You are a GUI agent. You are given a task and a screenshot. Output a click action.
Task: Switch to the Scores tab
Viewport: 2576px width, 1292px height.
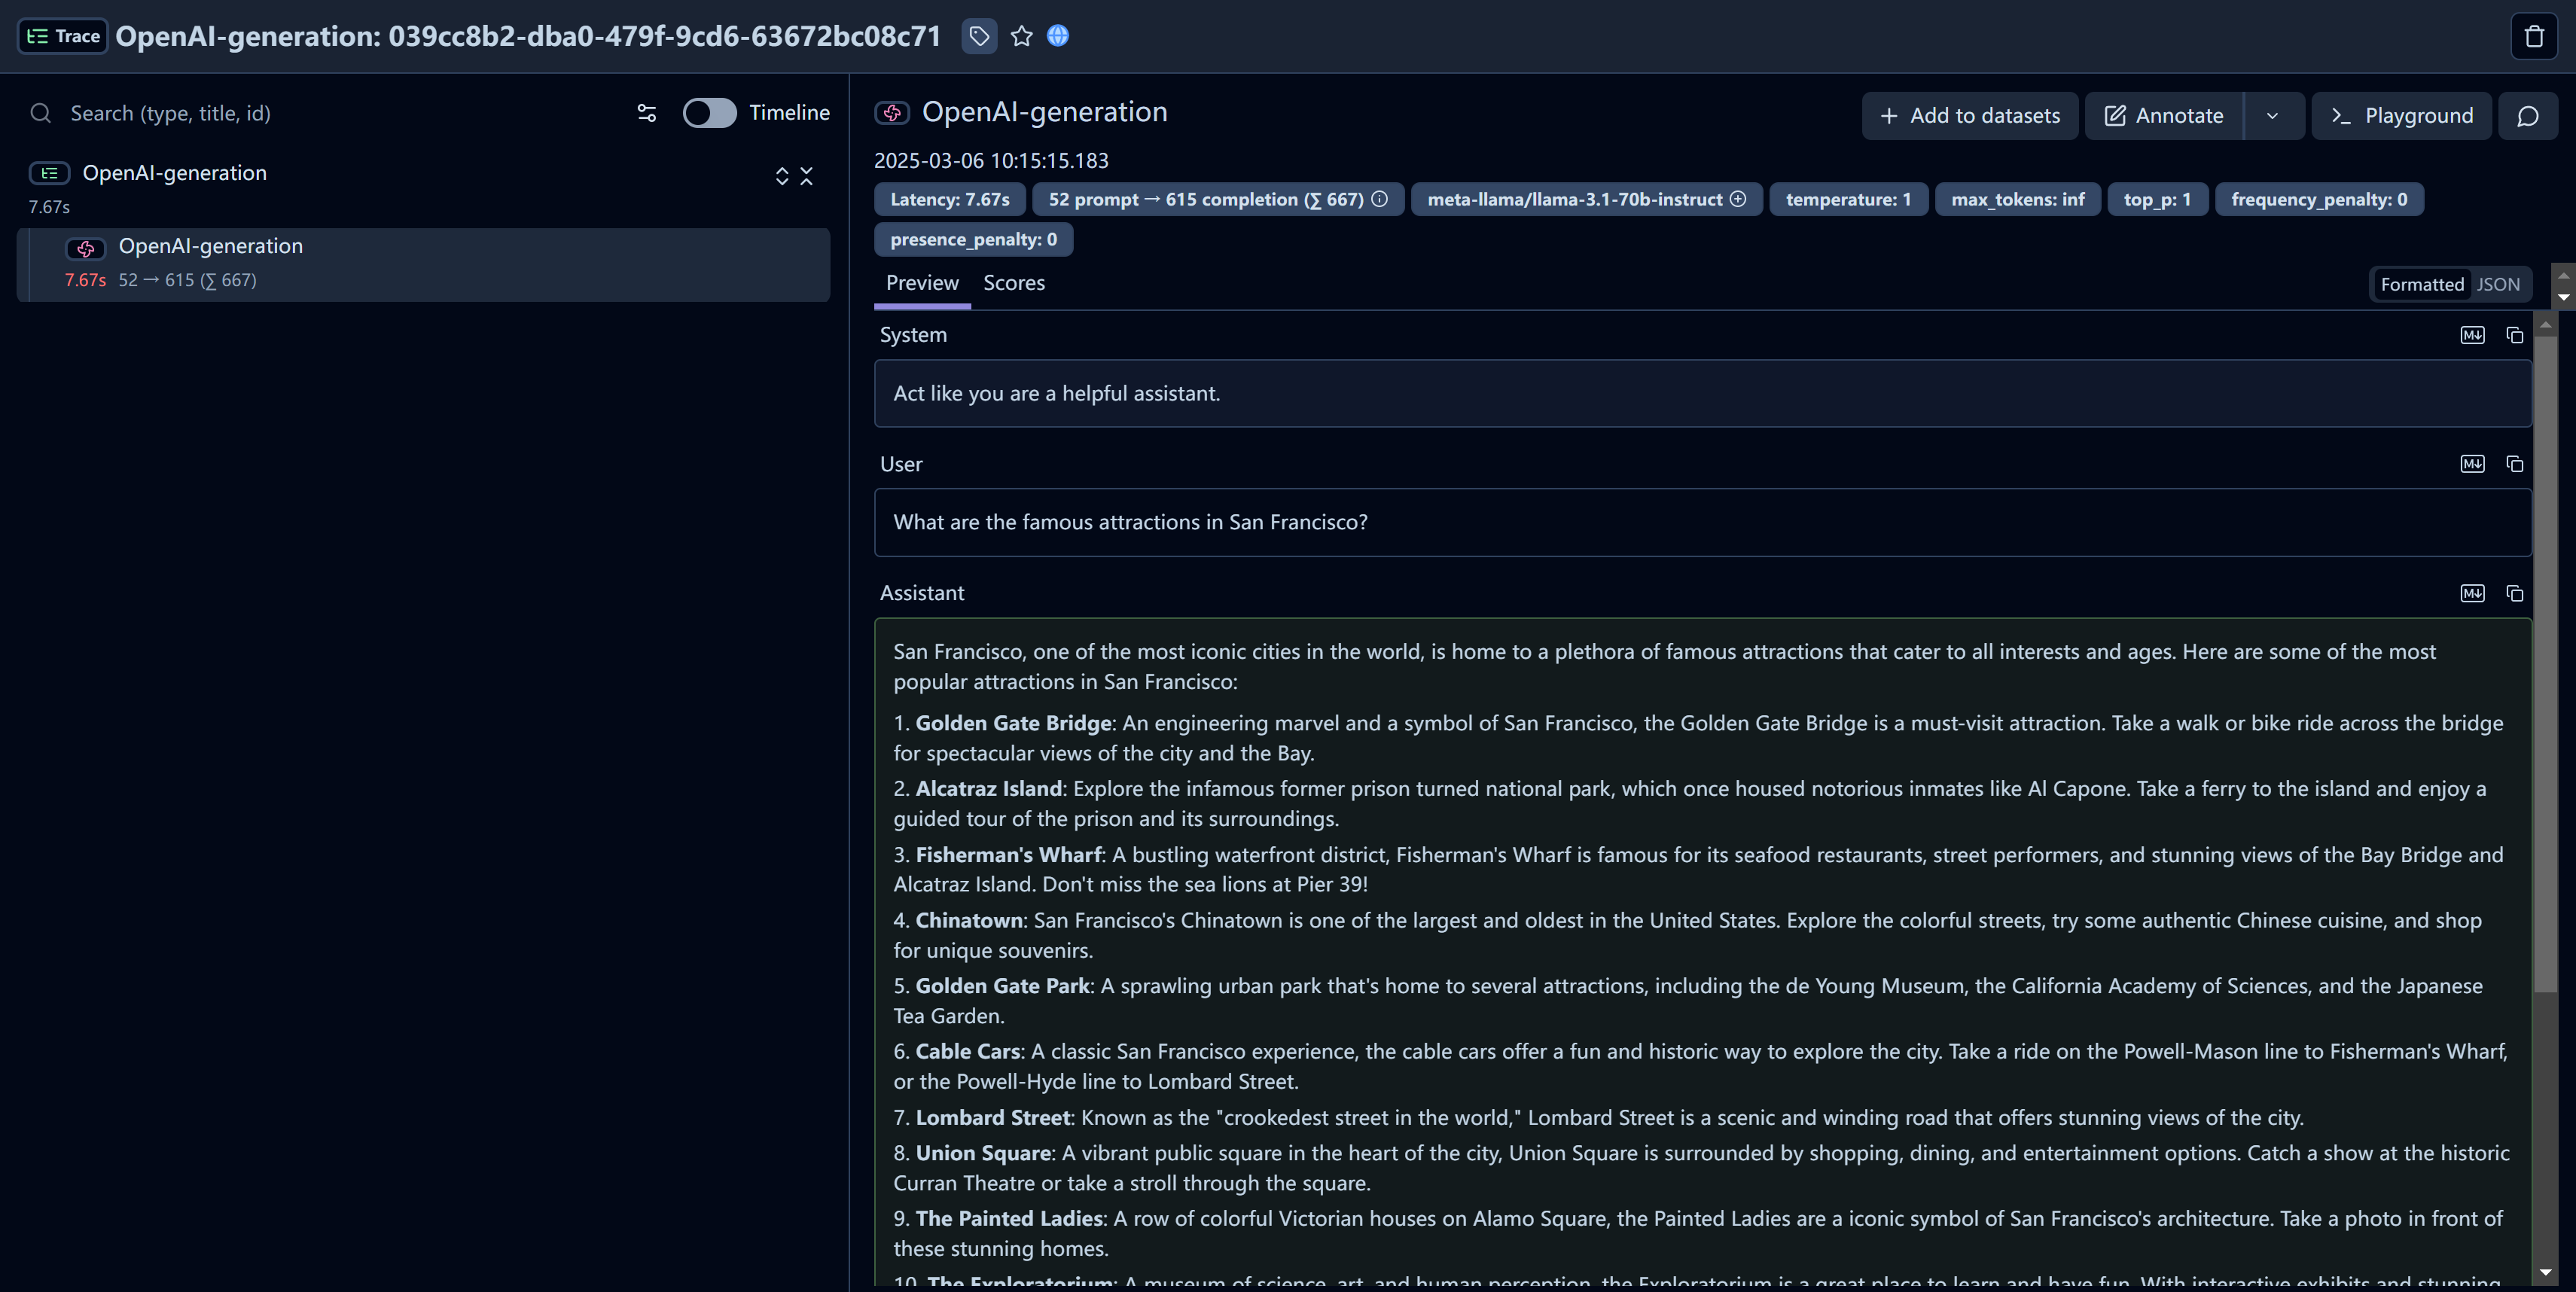(1014, 283)
